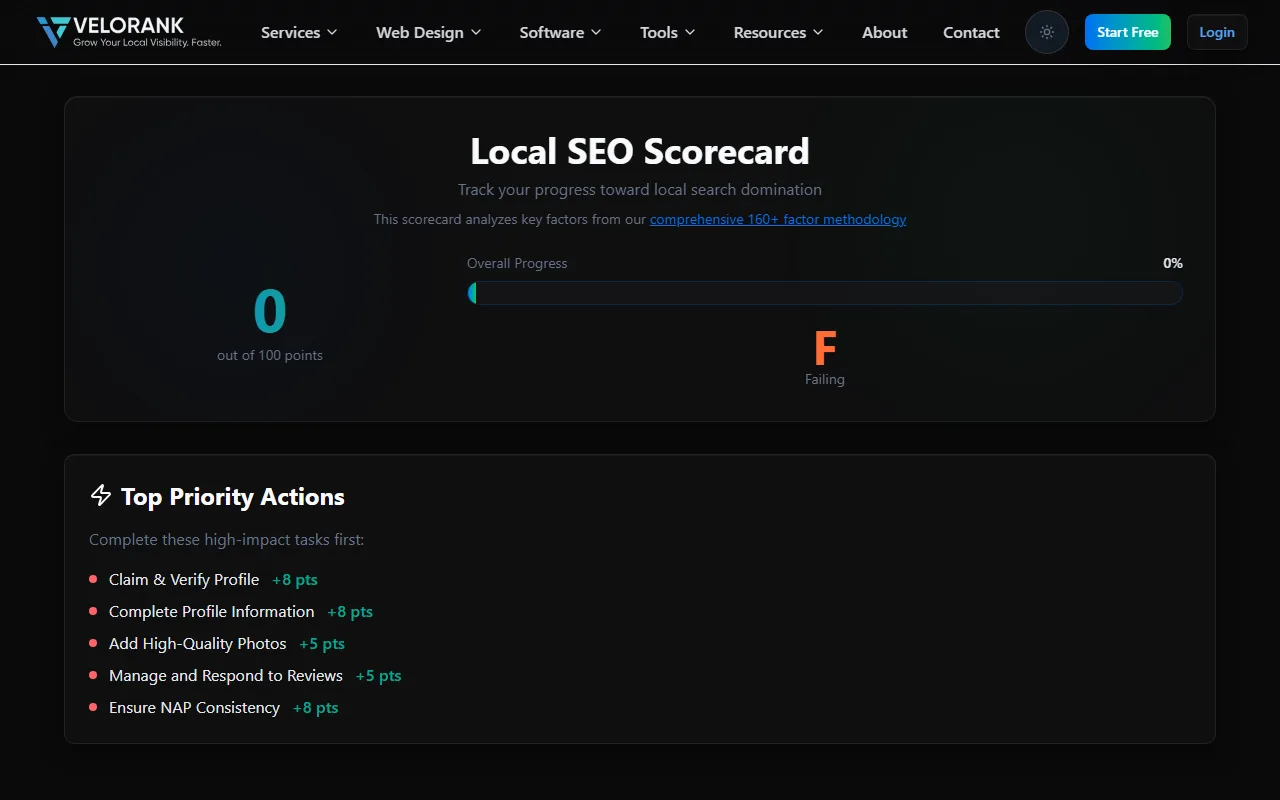Viewport: 1280px width, 800px height.
Task: Open the Contact page
Action: [971, 32]
